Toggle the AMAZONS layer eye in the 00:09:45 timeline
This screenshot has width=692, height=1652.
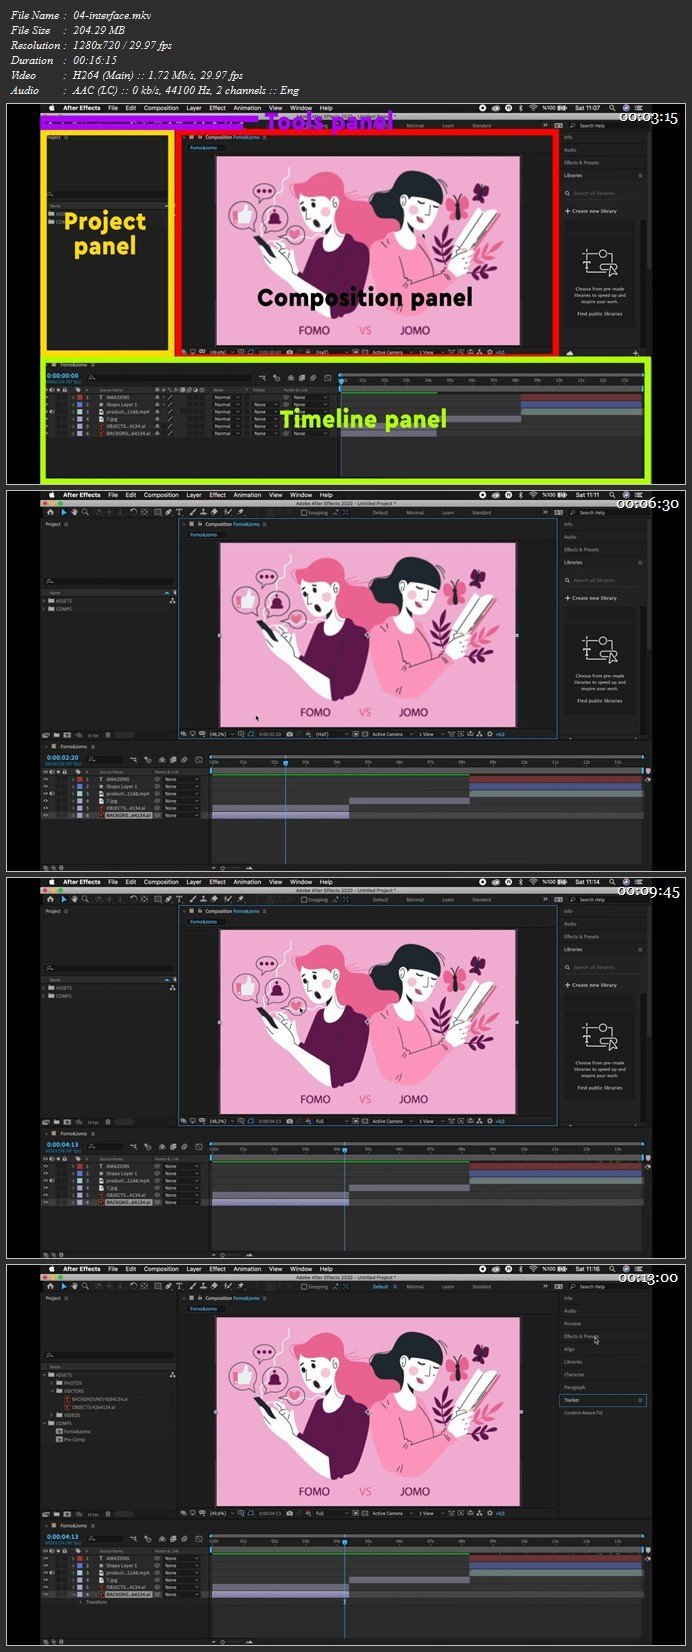pos(45,1166)
